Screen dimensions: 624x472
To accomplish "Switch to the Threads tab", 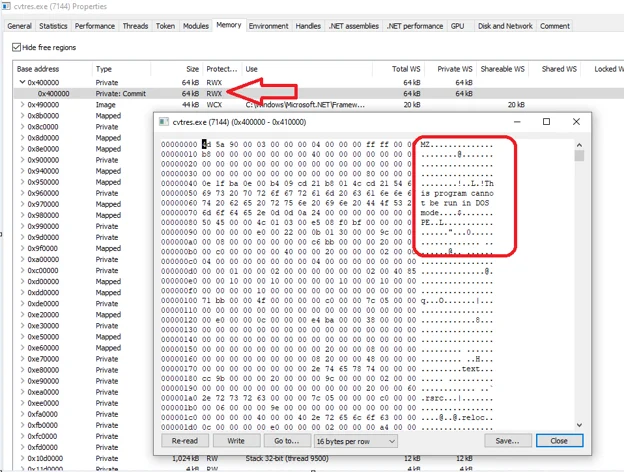I will (x=135, y=26).
